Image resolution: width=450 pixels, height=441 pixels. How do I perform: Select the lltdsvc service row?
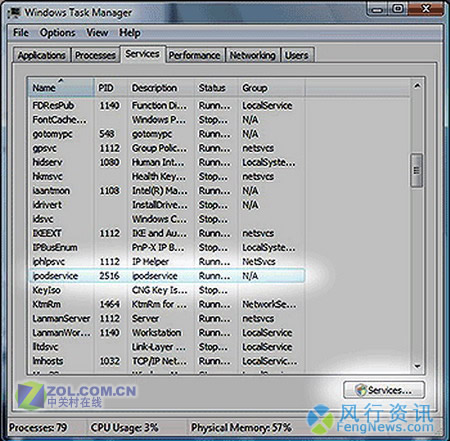tap(166, 347)
